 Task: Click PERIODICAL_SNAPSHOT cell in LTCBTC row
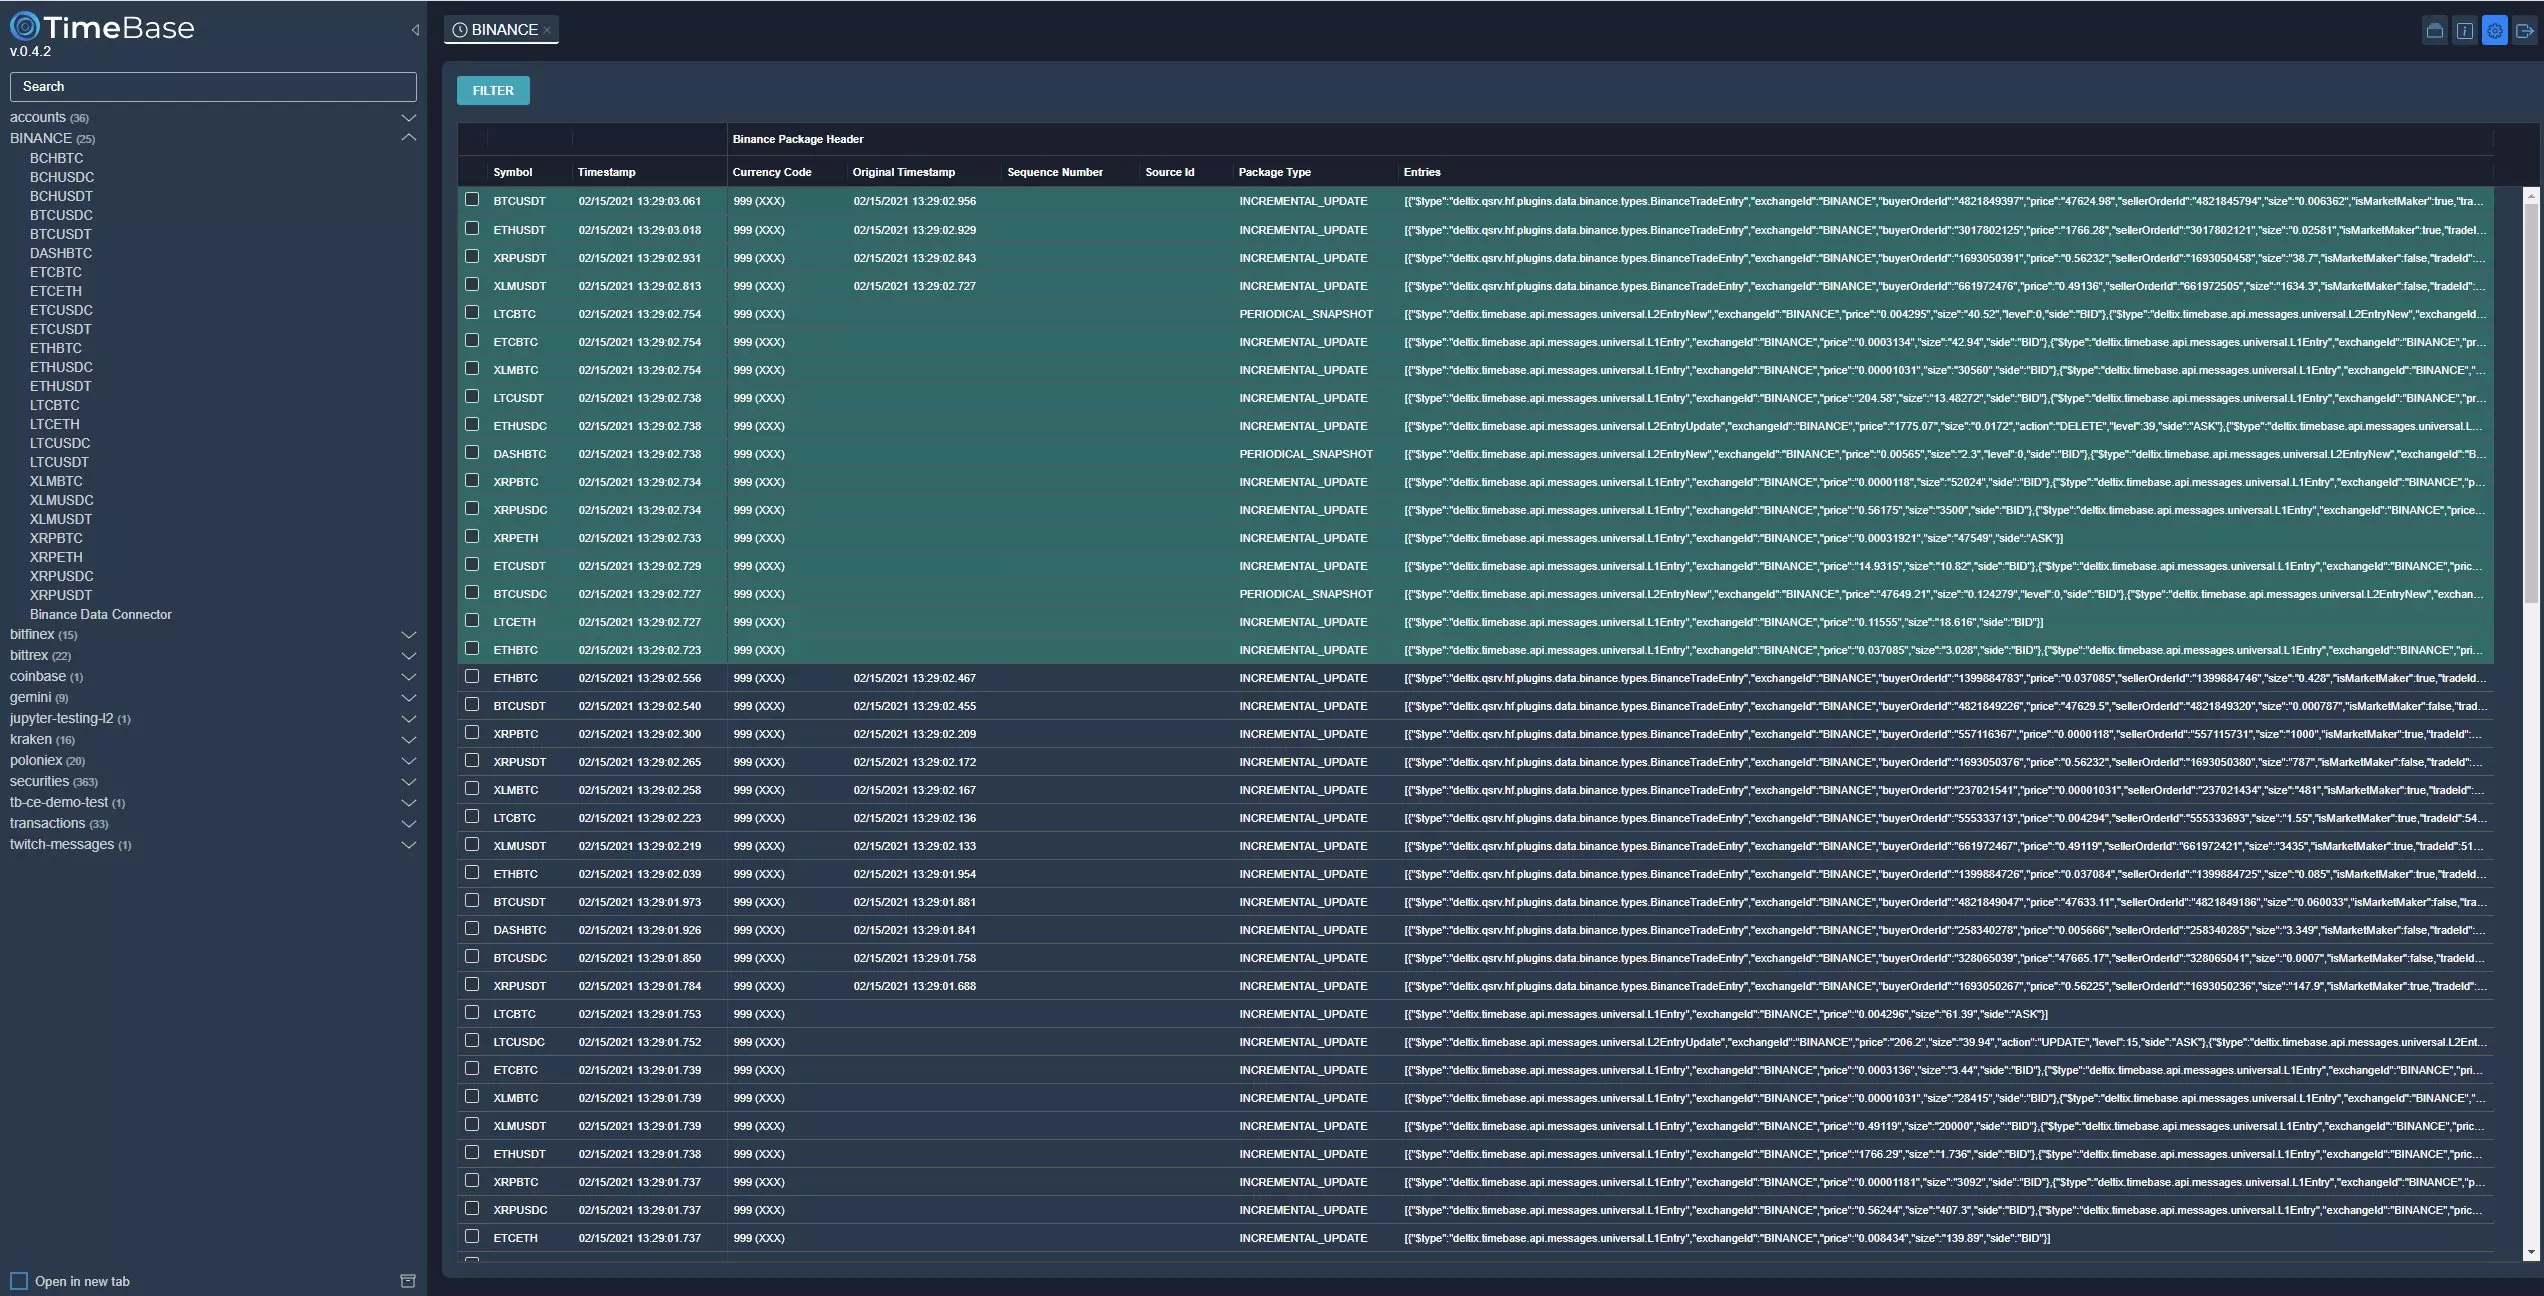1306,314
